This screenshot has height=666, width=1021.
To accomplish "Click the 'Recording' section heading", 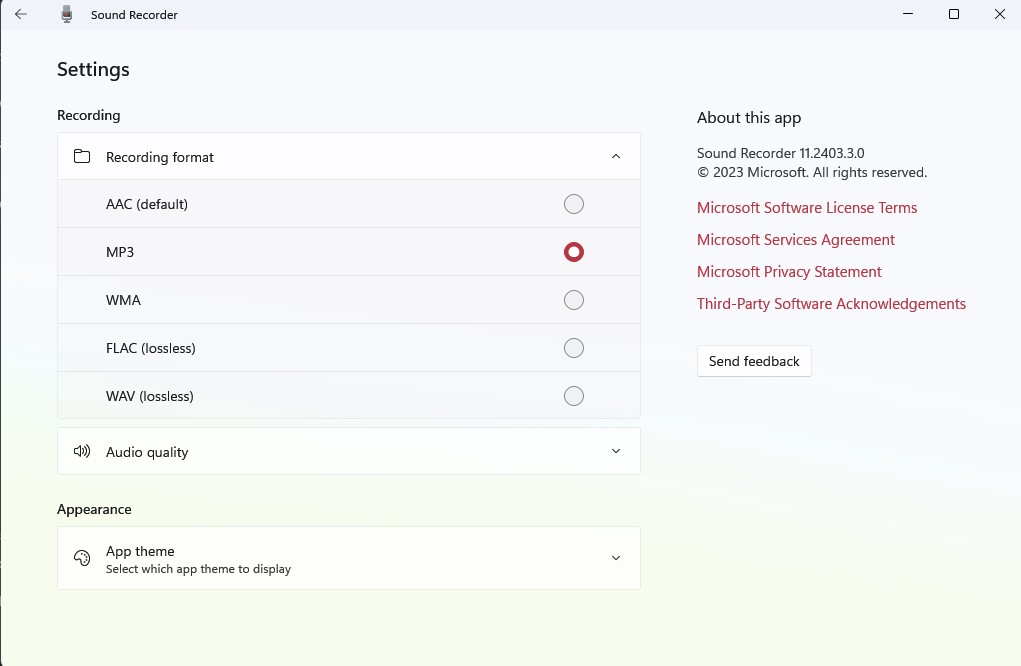I will coord(89,115).
